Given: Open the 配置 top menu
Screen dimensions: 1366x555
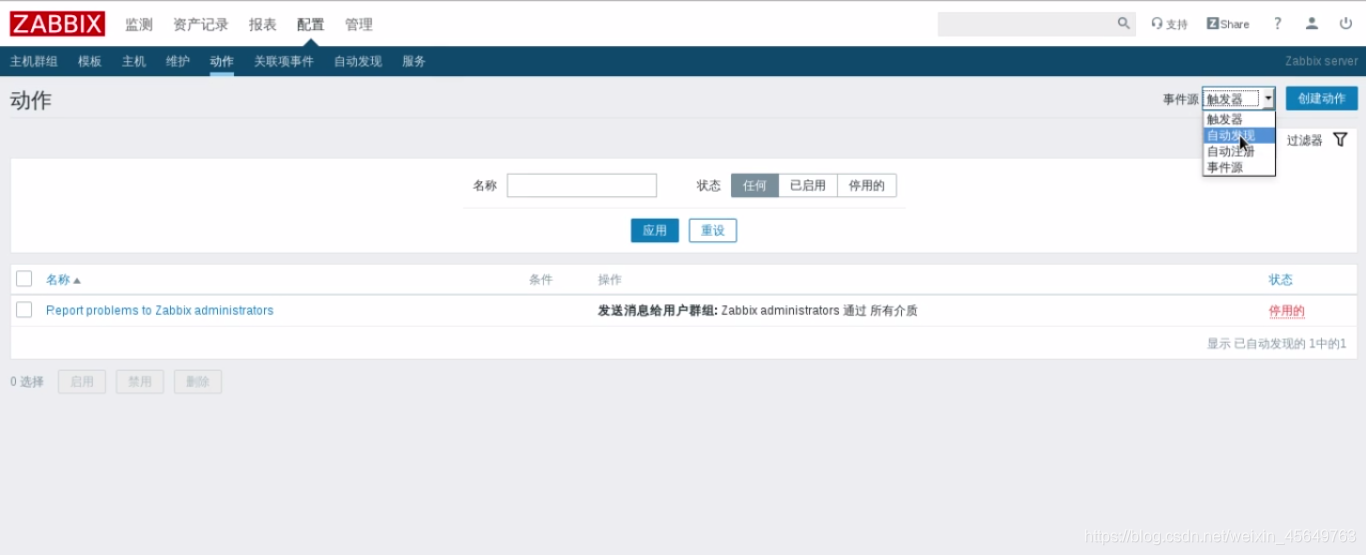Looking at the screenshot, I should pos(311,24).
